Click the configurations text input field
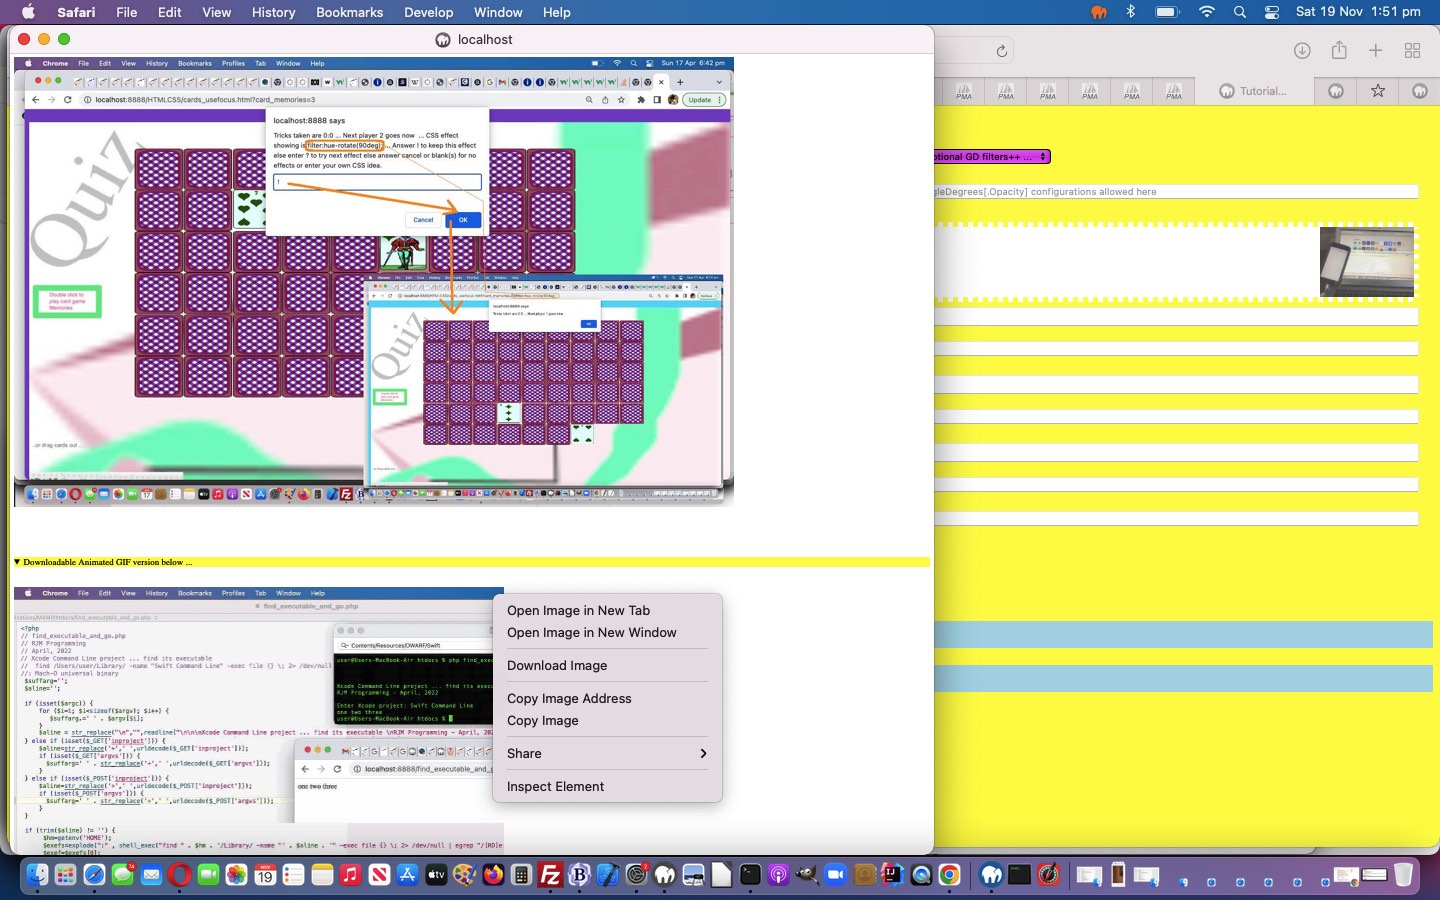 (x=1176, y=192)
